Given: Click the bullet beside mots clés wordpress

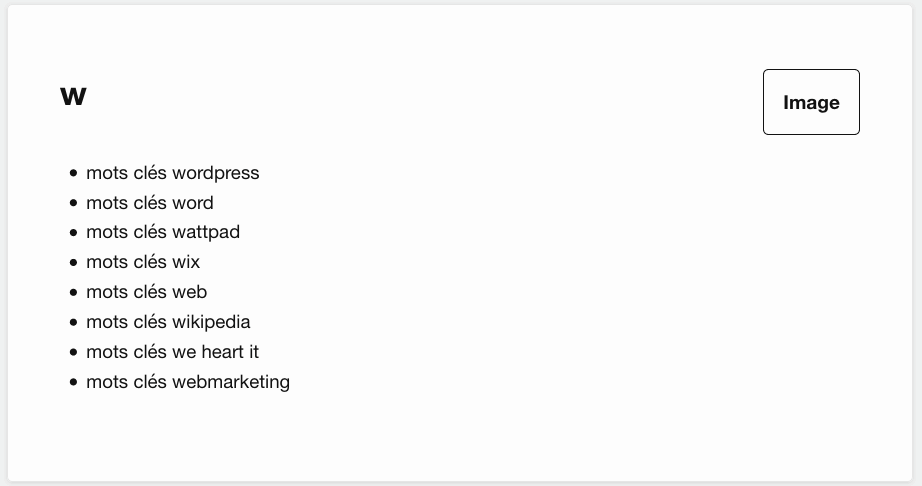Looking at the screenshot, I should 73,173.
